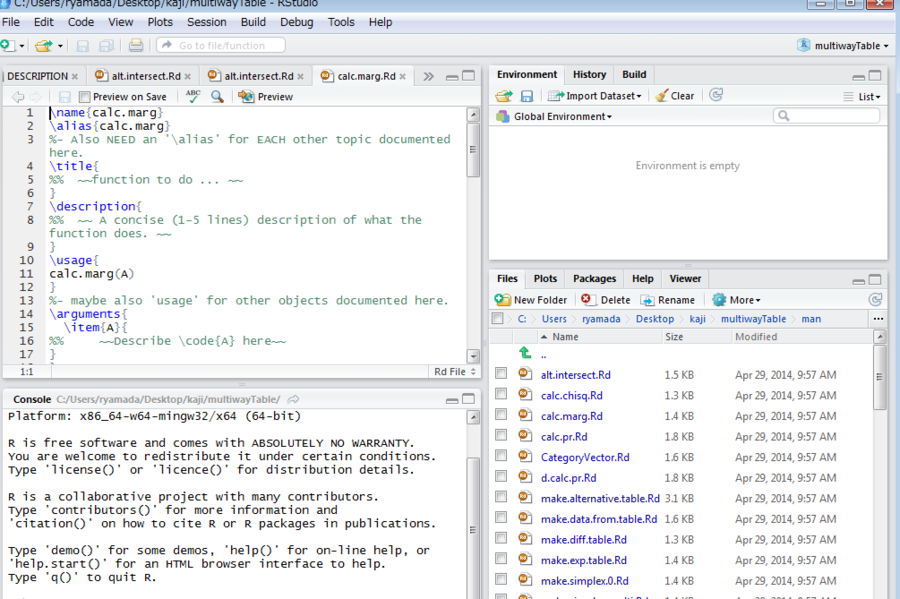Click the Print icon in main toolbar

[x=136, y=45]
